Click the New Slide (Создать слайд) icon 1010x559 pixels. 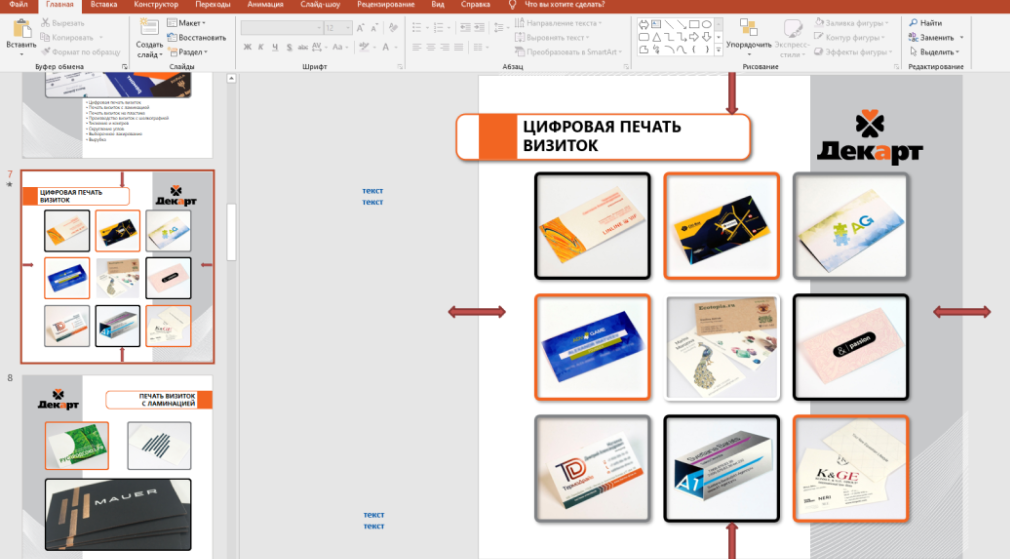tap(149, 28)
